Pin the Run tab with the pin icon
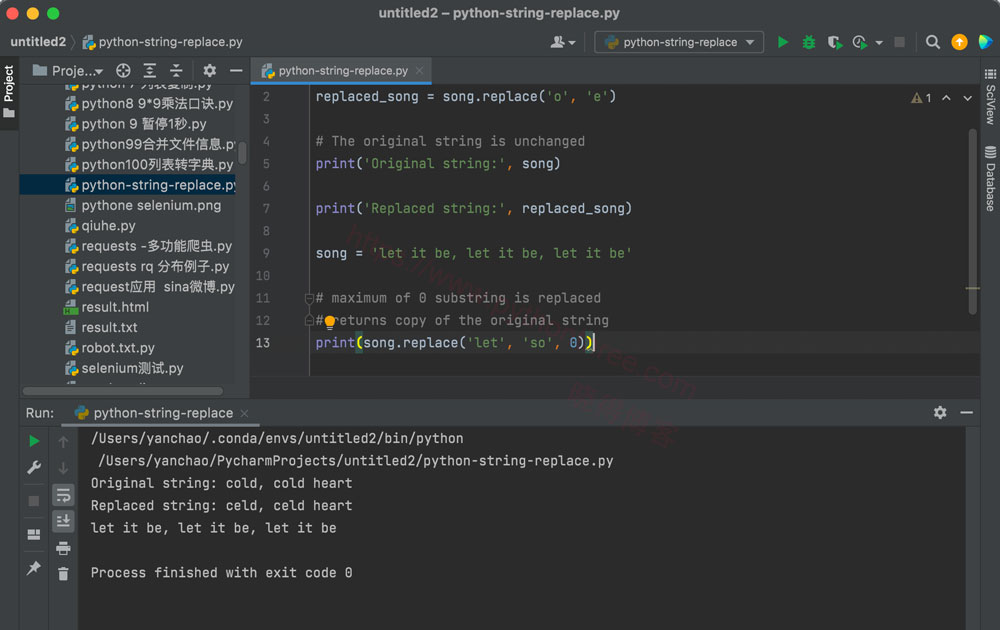The height and width of the screenshot is (630, 1000). [34, 568]
